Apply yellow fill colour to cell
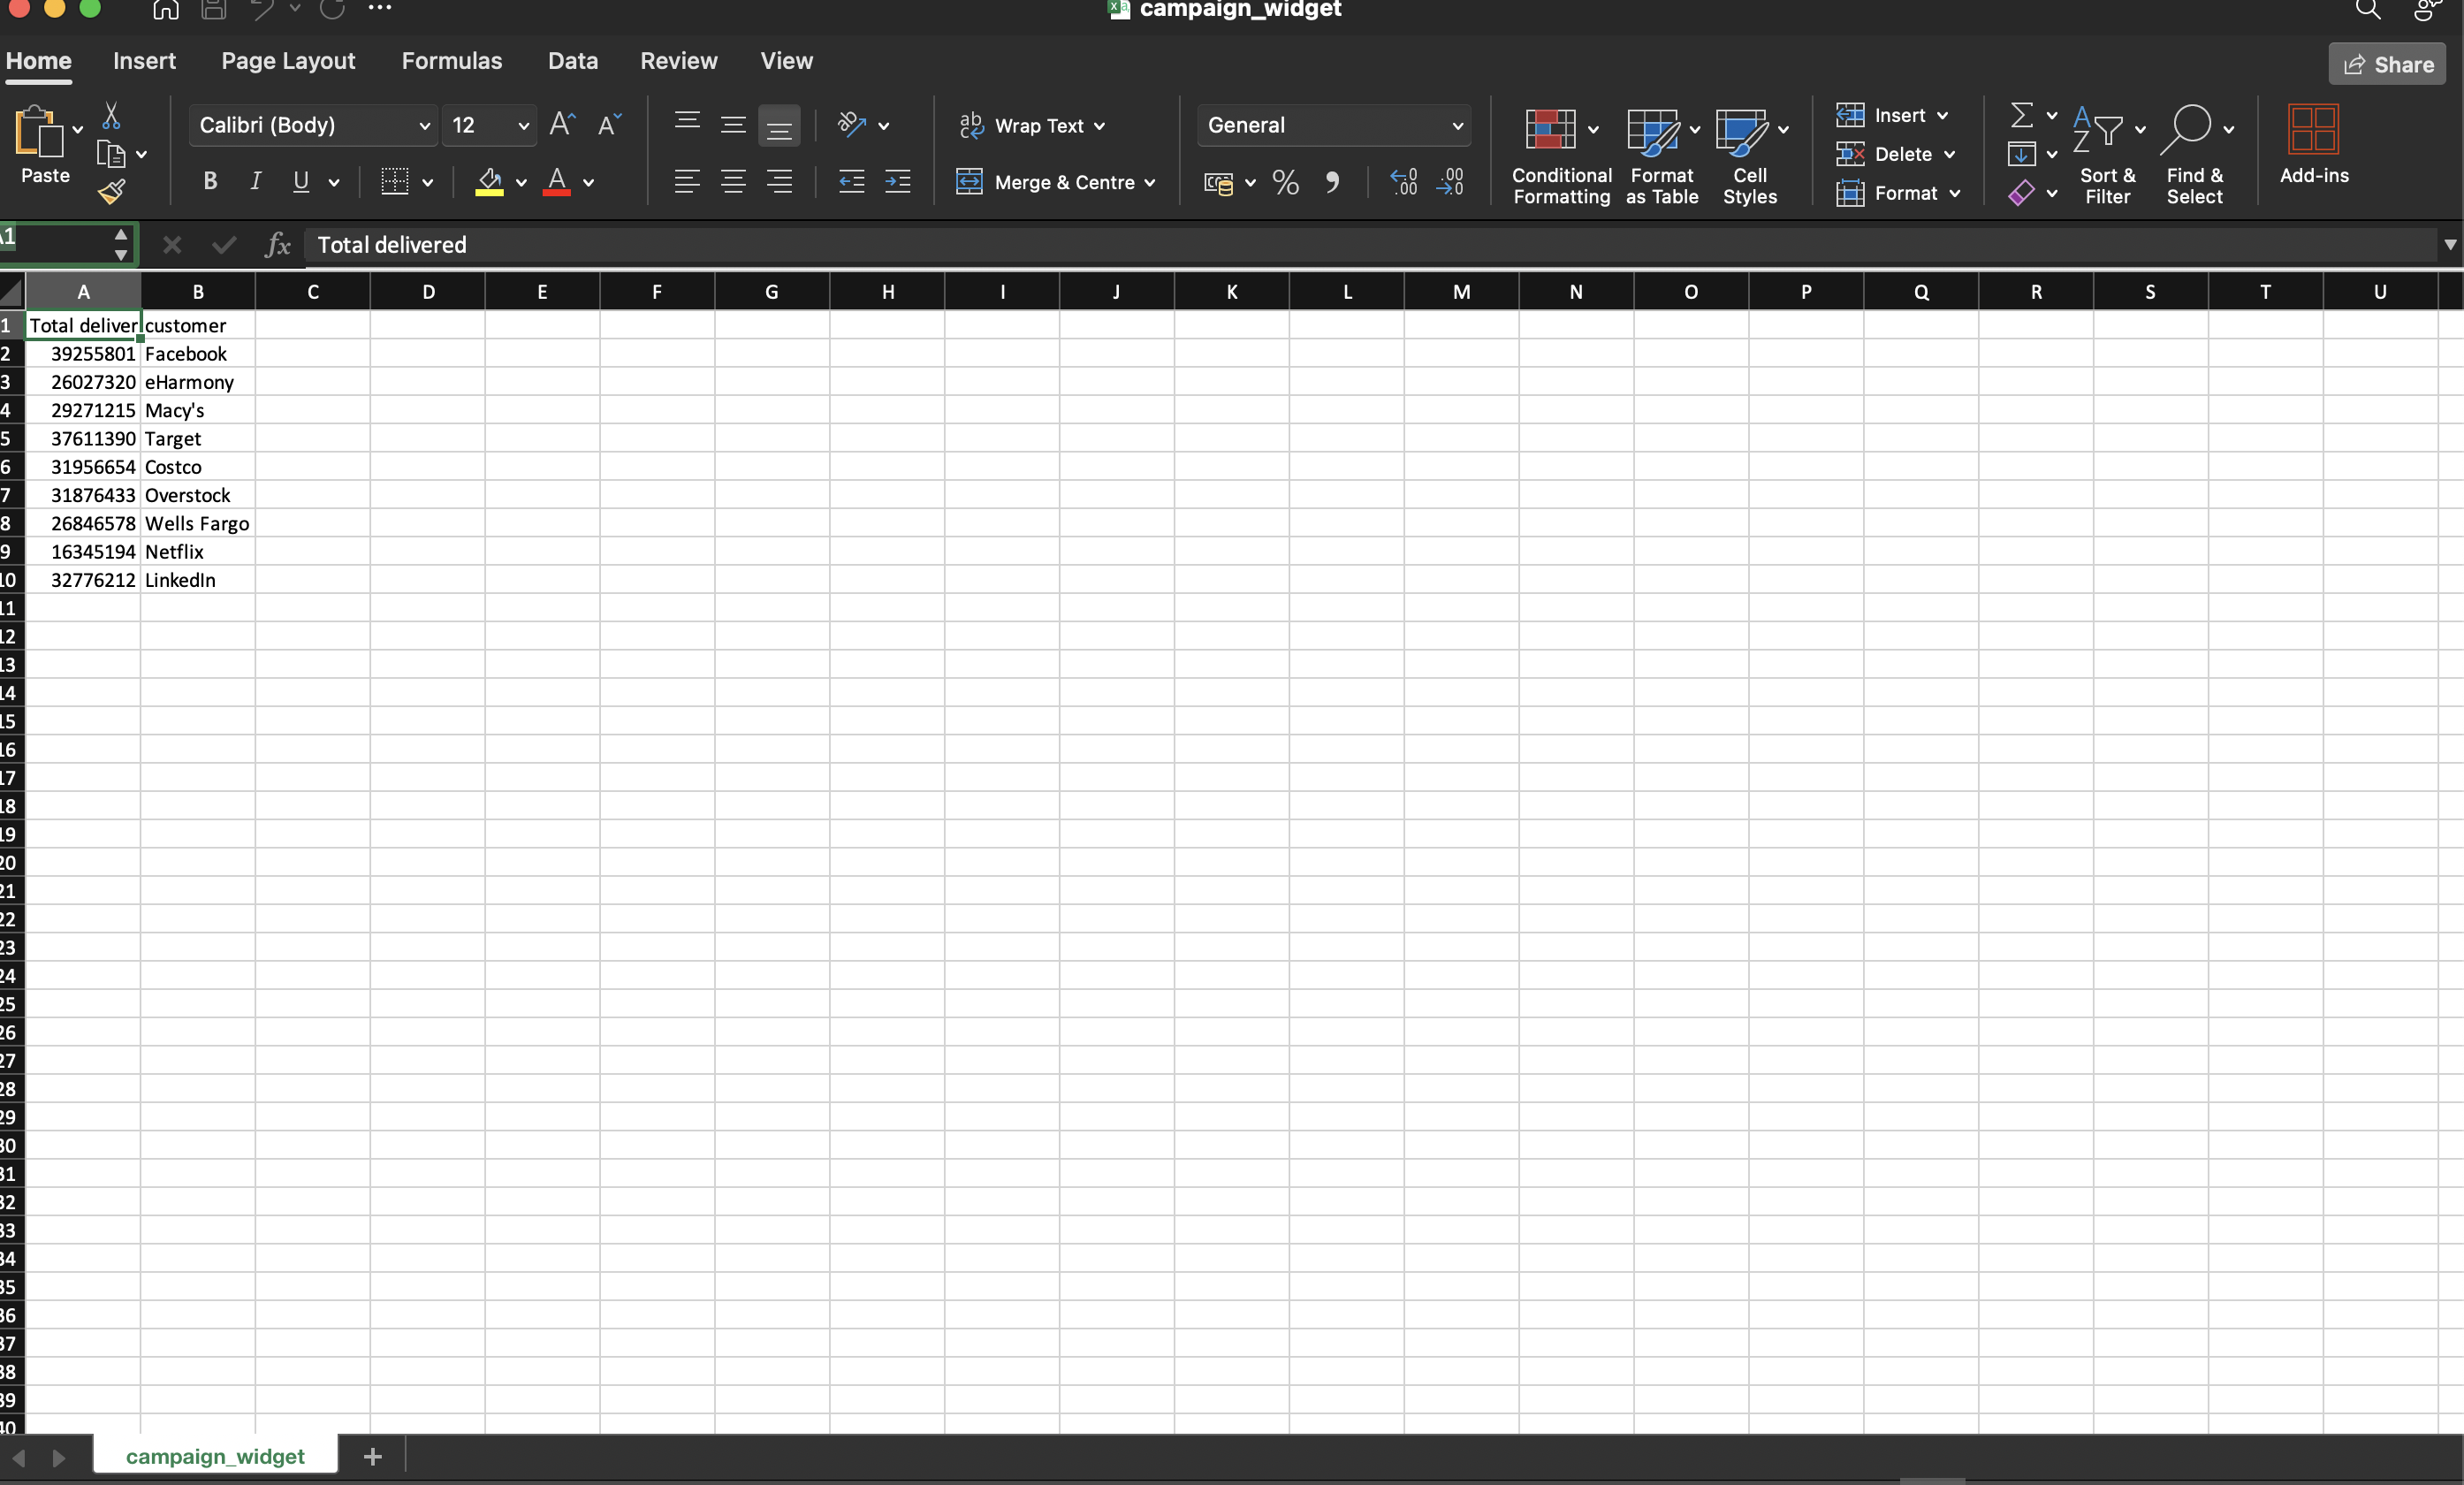 tap(489, 181)
